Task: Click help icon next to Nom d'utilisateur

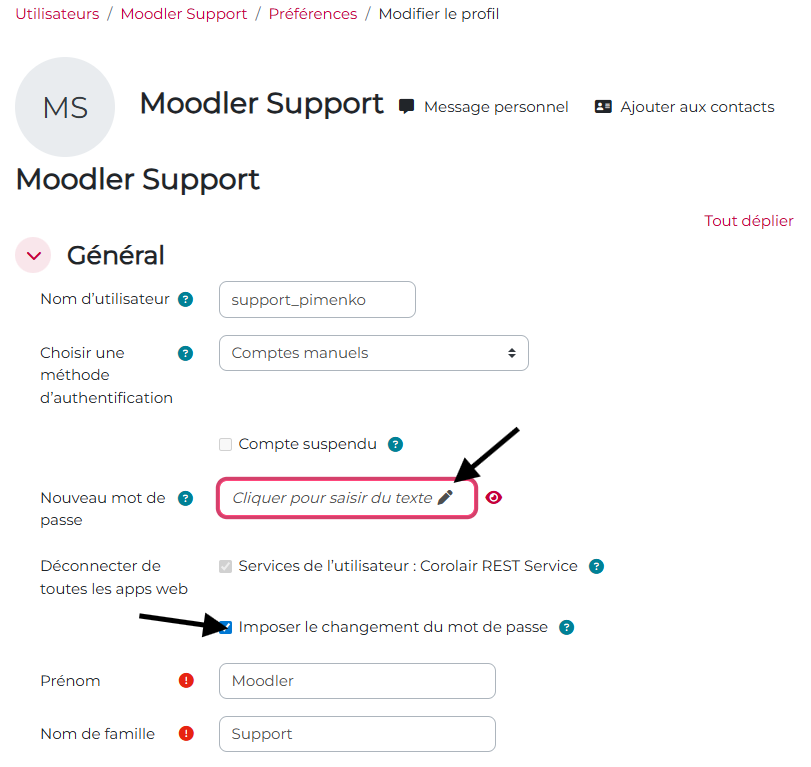Action: coord(186,299)
